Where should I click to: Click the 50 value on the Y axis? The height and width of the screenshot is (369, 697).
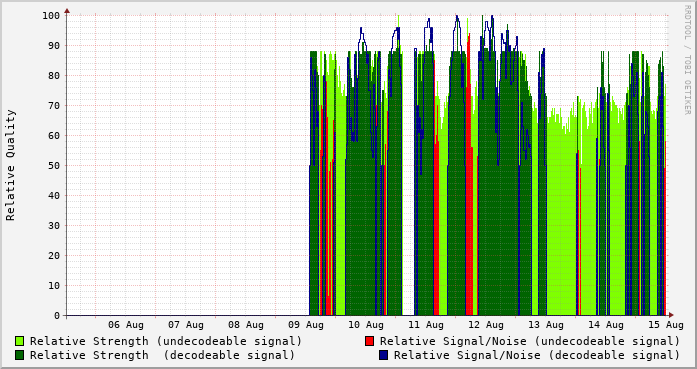pyautogui.click(x=54, y=165)
